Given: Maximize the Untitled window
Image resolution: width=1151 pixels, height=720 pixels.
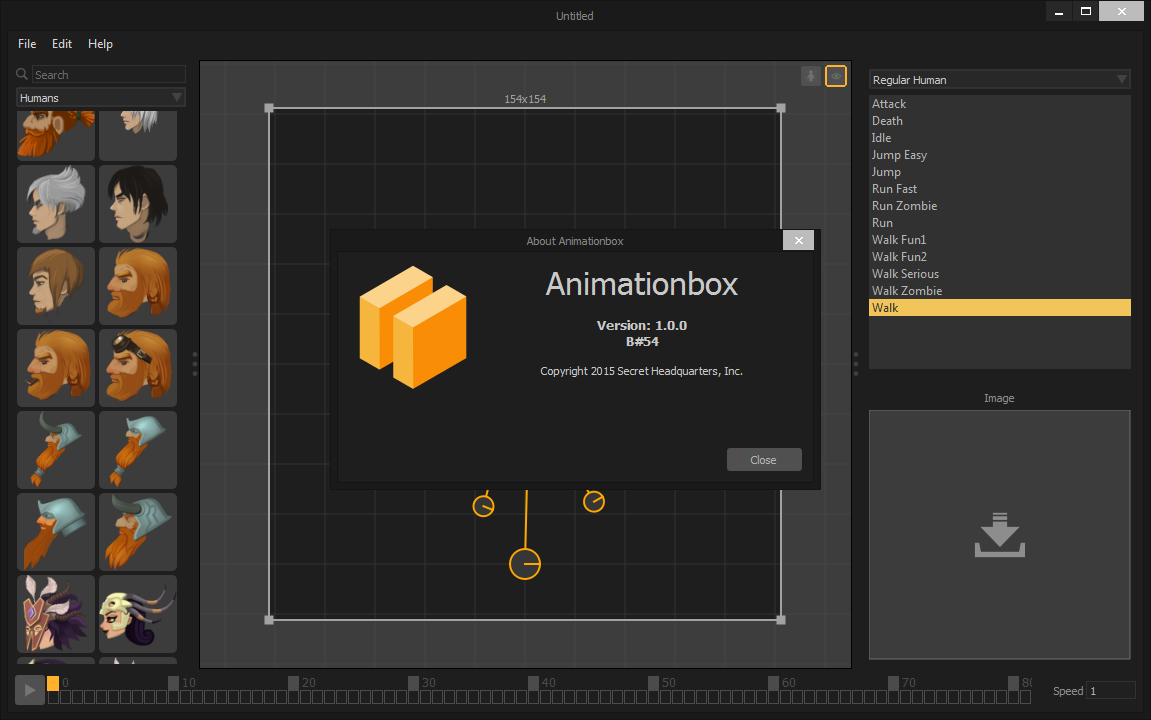Looking at the screenshot, I should click(1086, 11).
